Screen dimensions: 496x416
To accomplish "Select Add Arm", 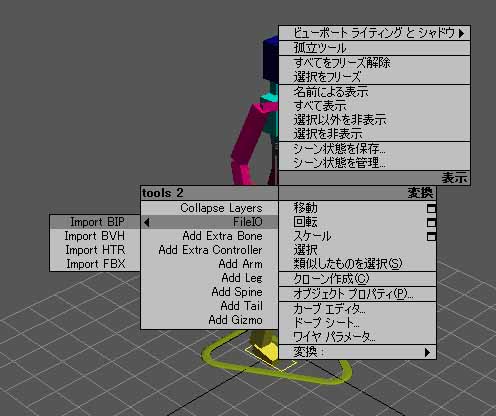I will click(209, 264).
